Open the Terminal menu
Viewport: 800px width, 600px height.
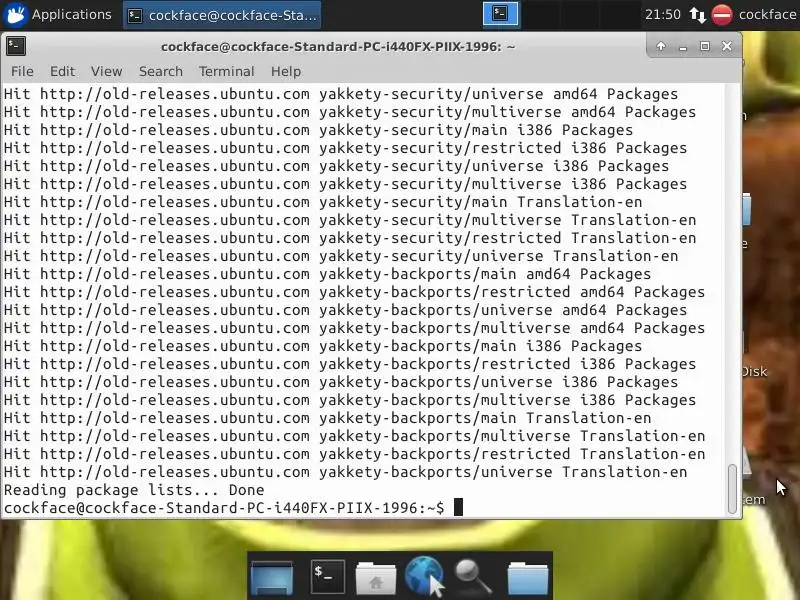click(x=227, y=71)
